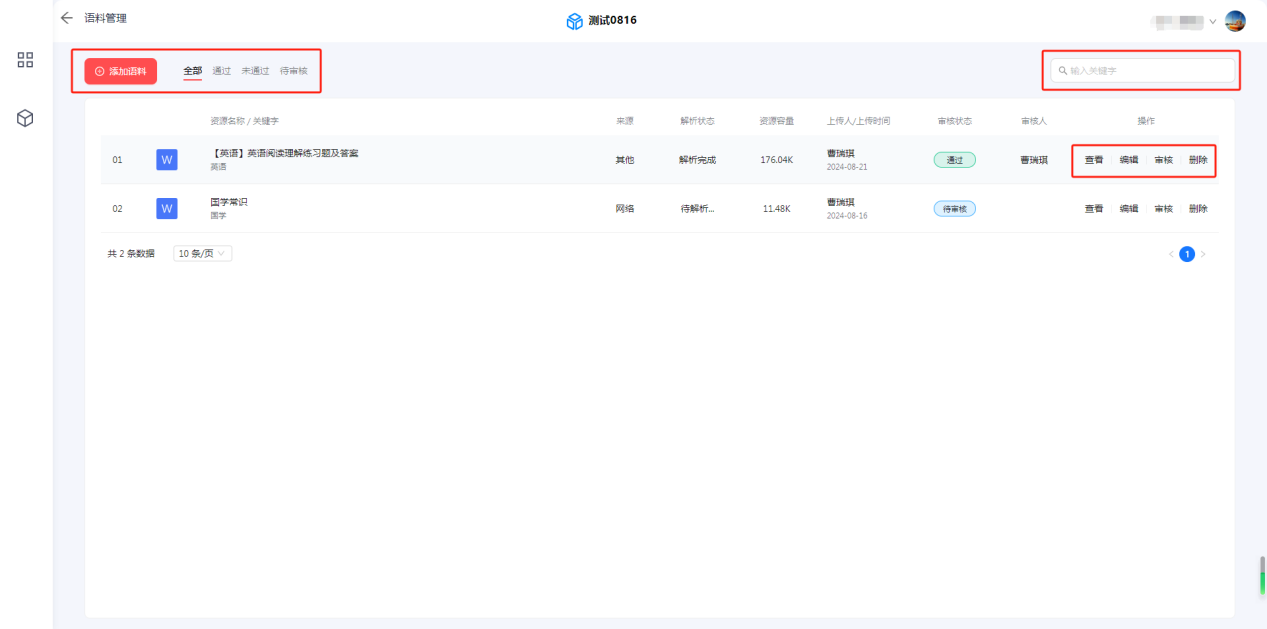Click the Word file icon in row 01
1267x629 pixels.
(167, 160)
